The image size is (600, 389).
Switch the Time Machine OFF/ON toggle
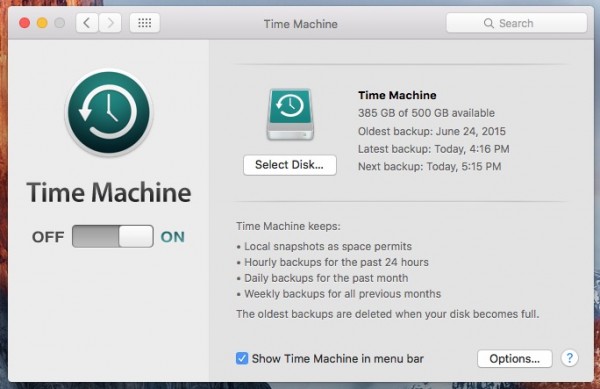point(113,236)
